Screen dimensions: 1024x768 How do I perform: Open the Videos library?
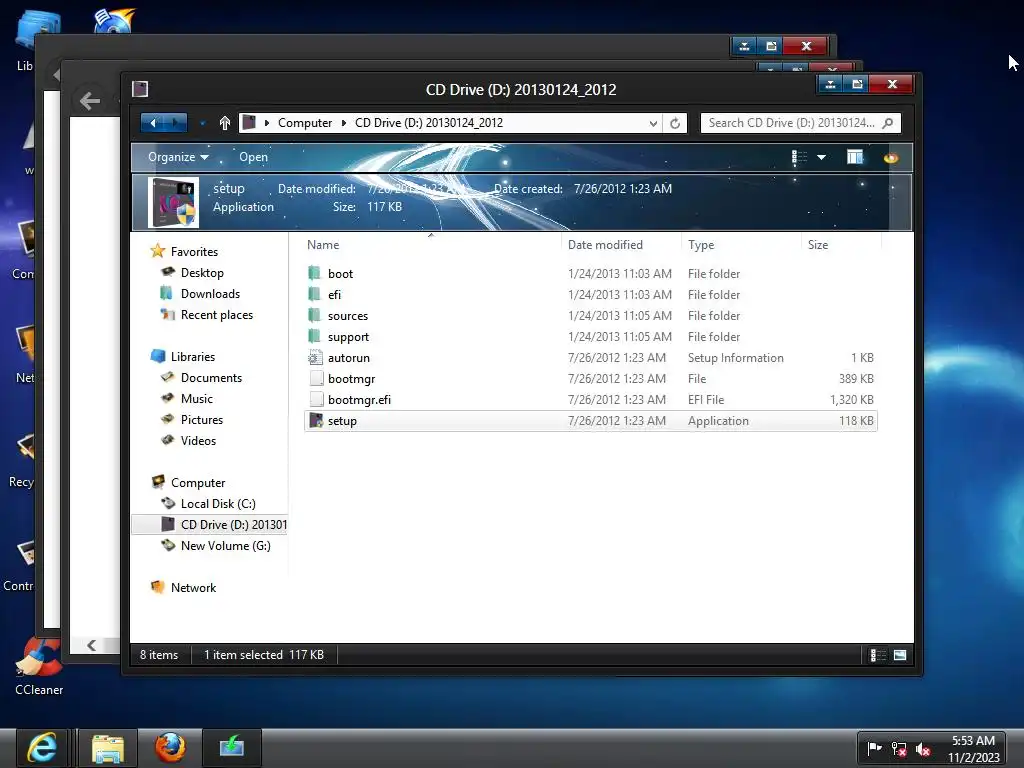click(x=198, y=440)
